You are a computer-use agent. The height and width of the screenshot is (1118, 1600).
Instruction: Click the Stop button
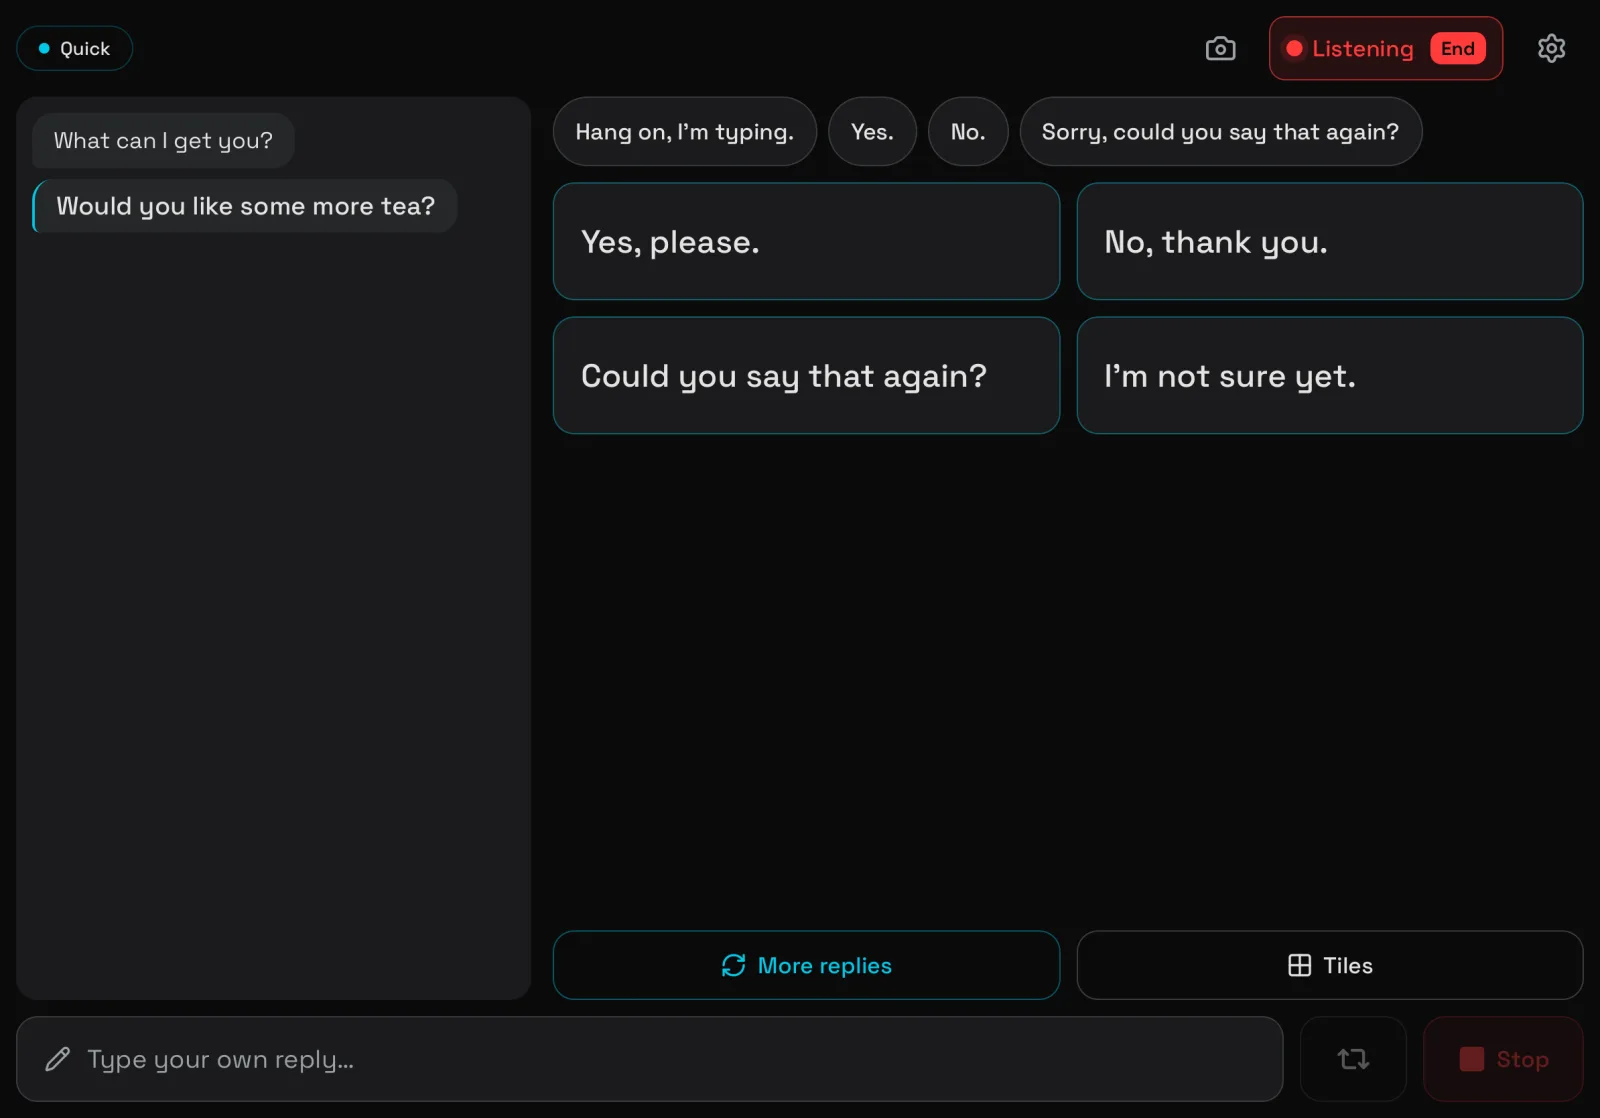[1503, 1059]
